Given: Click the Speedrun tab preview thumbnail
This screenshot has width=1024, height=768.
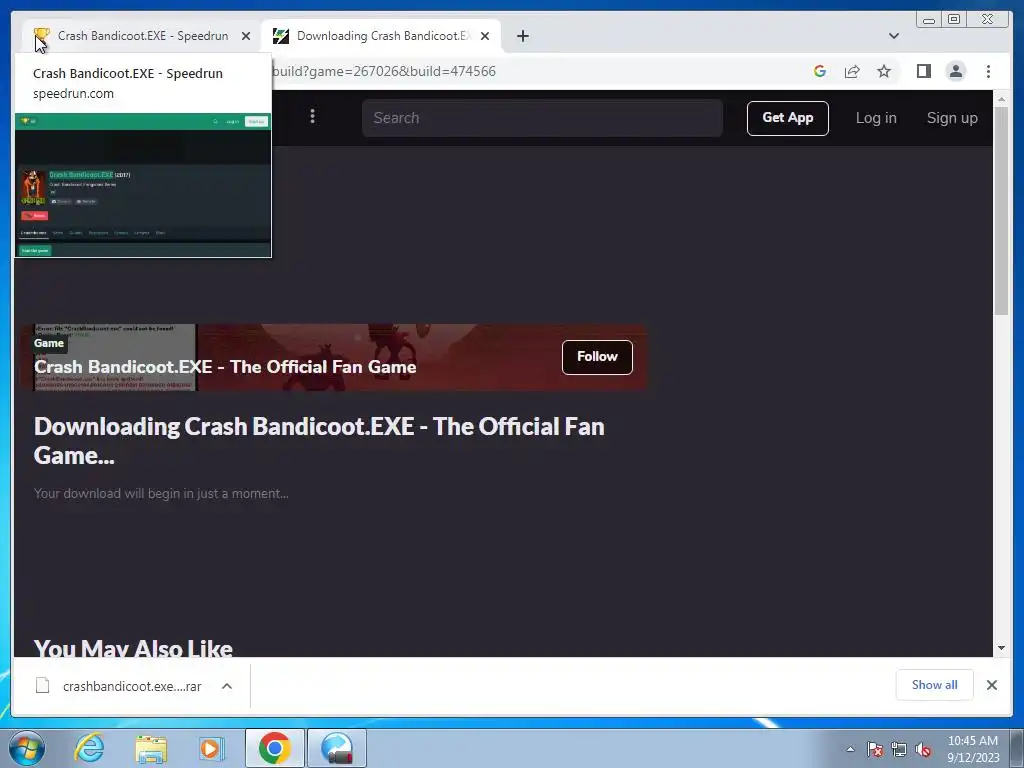Looking at the screenshot, I should [143, 185].
